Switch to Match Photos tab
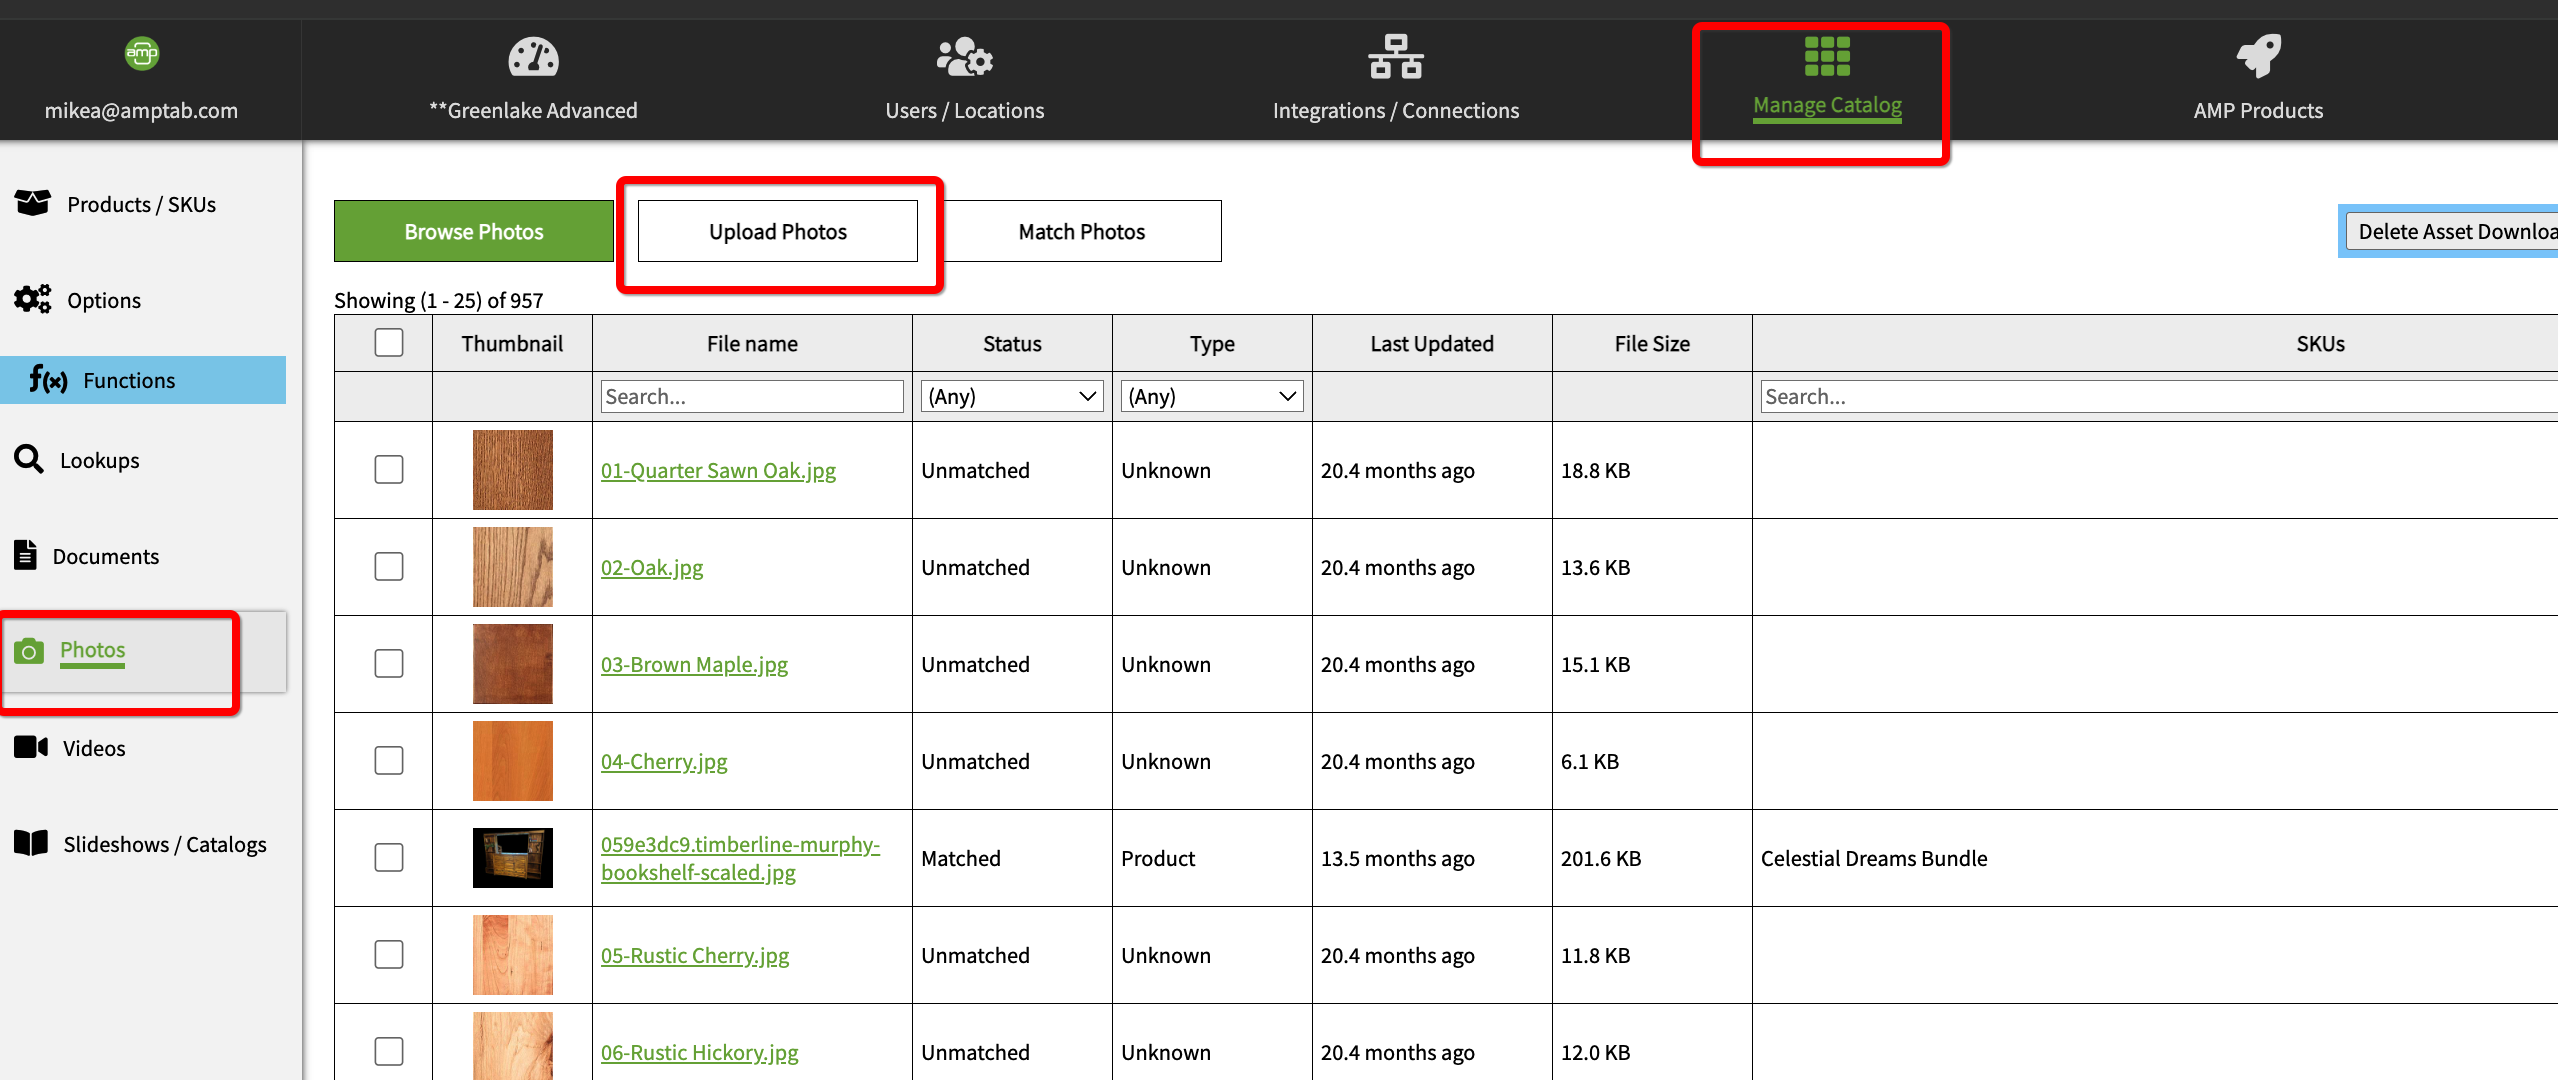The height and width of the screenshot is (1080, 2558). tap(1081, 231)
